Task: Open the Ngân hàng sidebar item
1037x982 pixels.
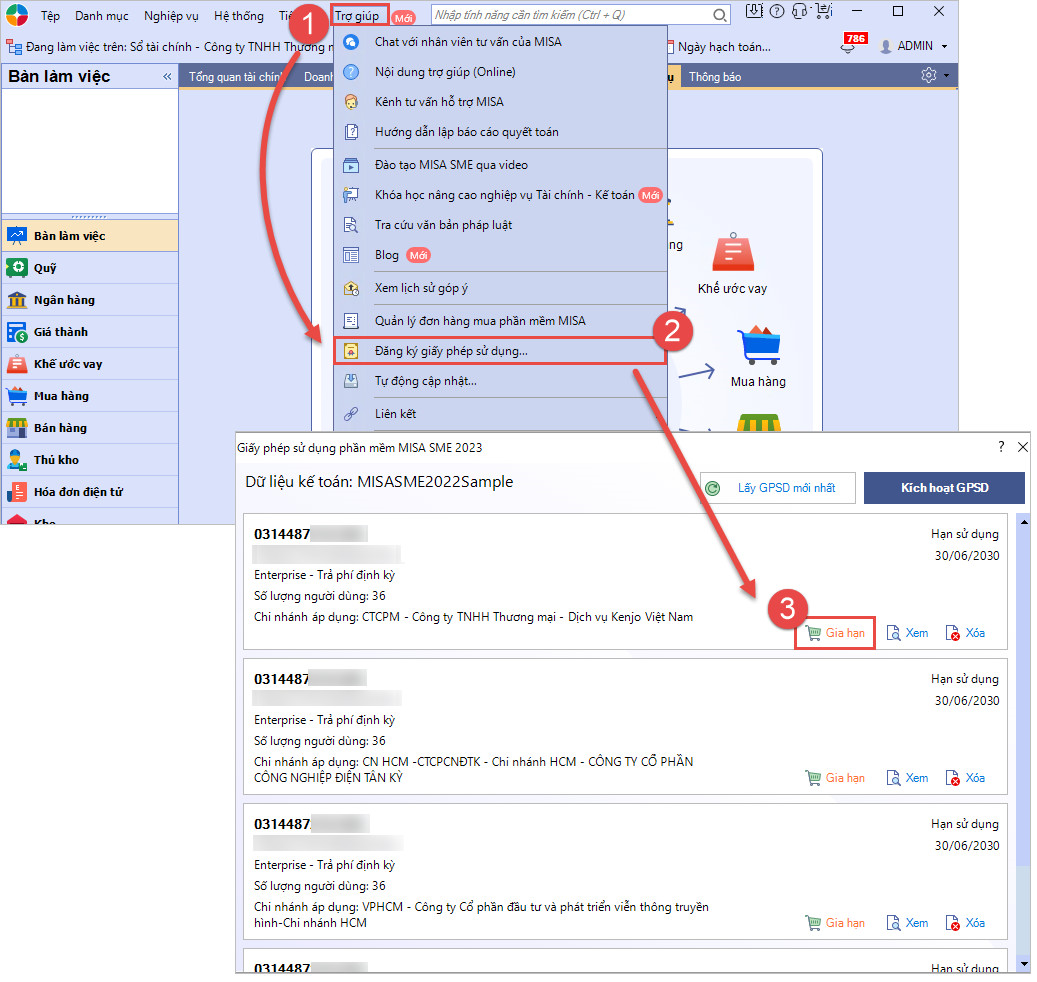Action: pyautogui.click(x=64, y=300)
